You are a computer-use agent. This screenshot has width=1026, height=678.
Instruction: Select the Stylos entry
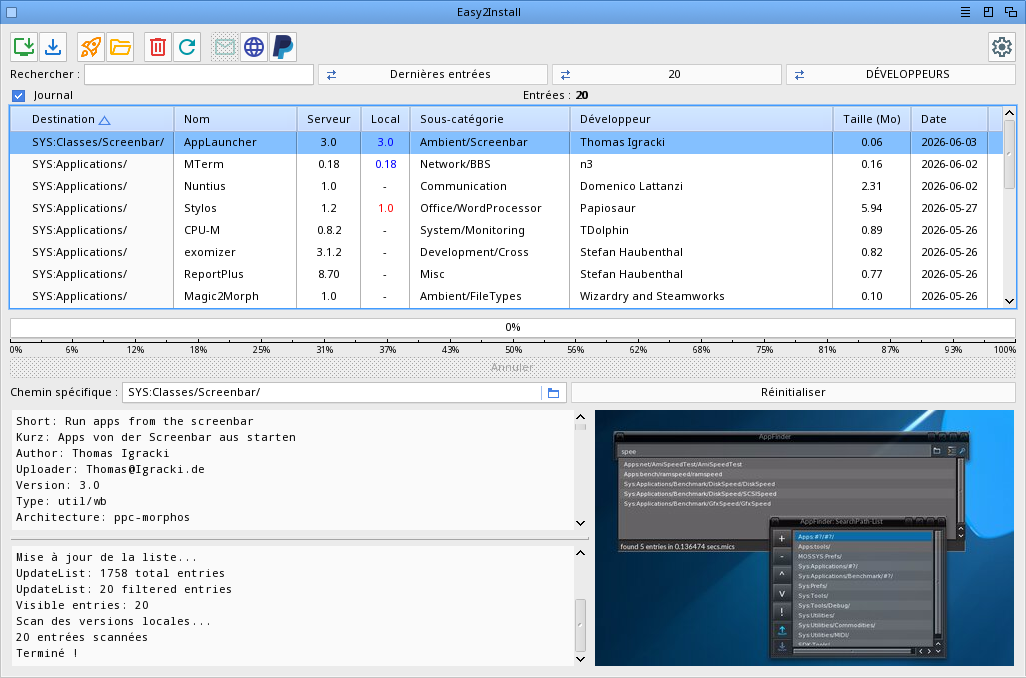[506, 208]
